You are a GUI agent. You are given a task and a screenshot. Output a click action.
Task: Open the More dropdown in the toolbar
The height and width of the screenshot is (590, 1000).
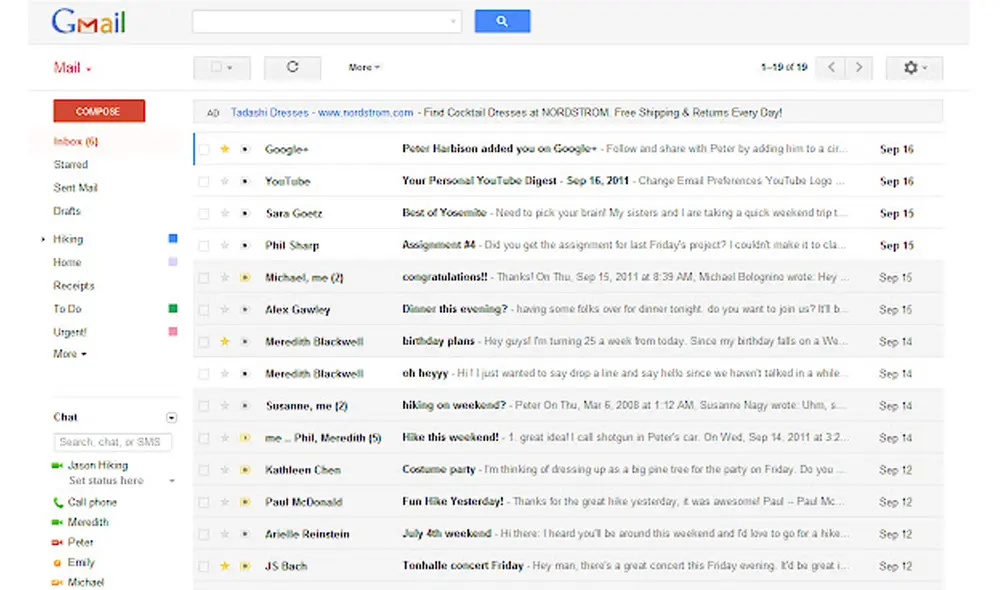363,67
